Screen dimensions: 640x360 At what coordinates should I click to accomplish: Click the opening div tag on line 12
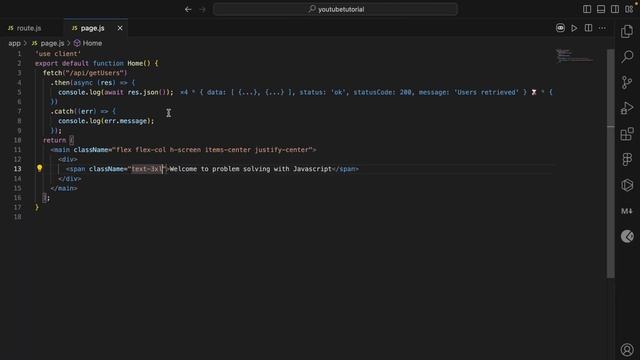[x=68, y=159]
